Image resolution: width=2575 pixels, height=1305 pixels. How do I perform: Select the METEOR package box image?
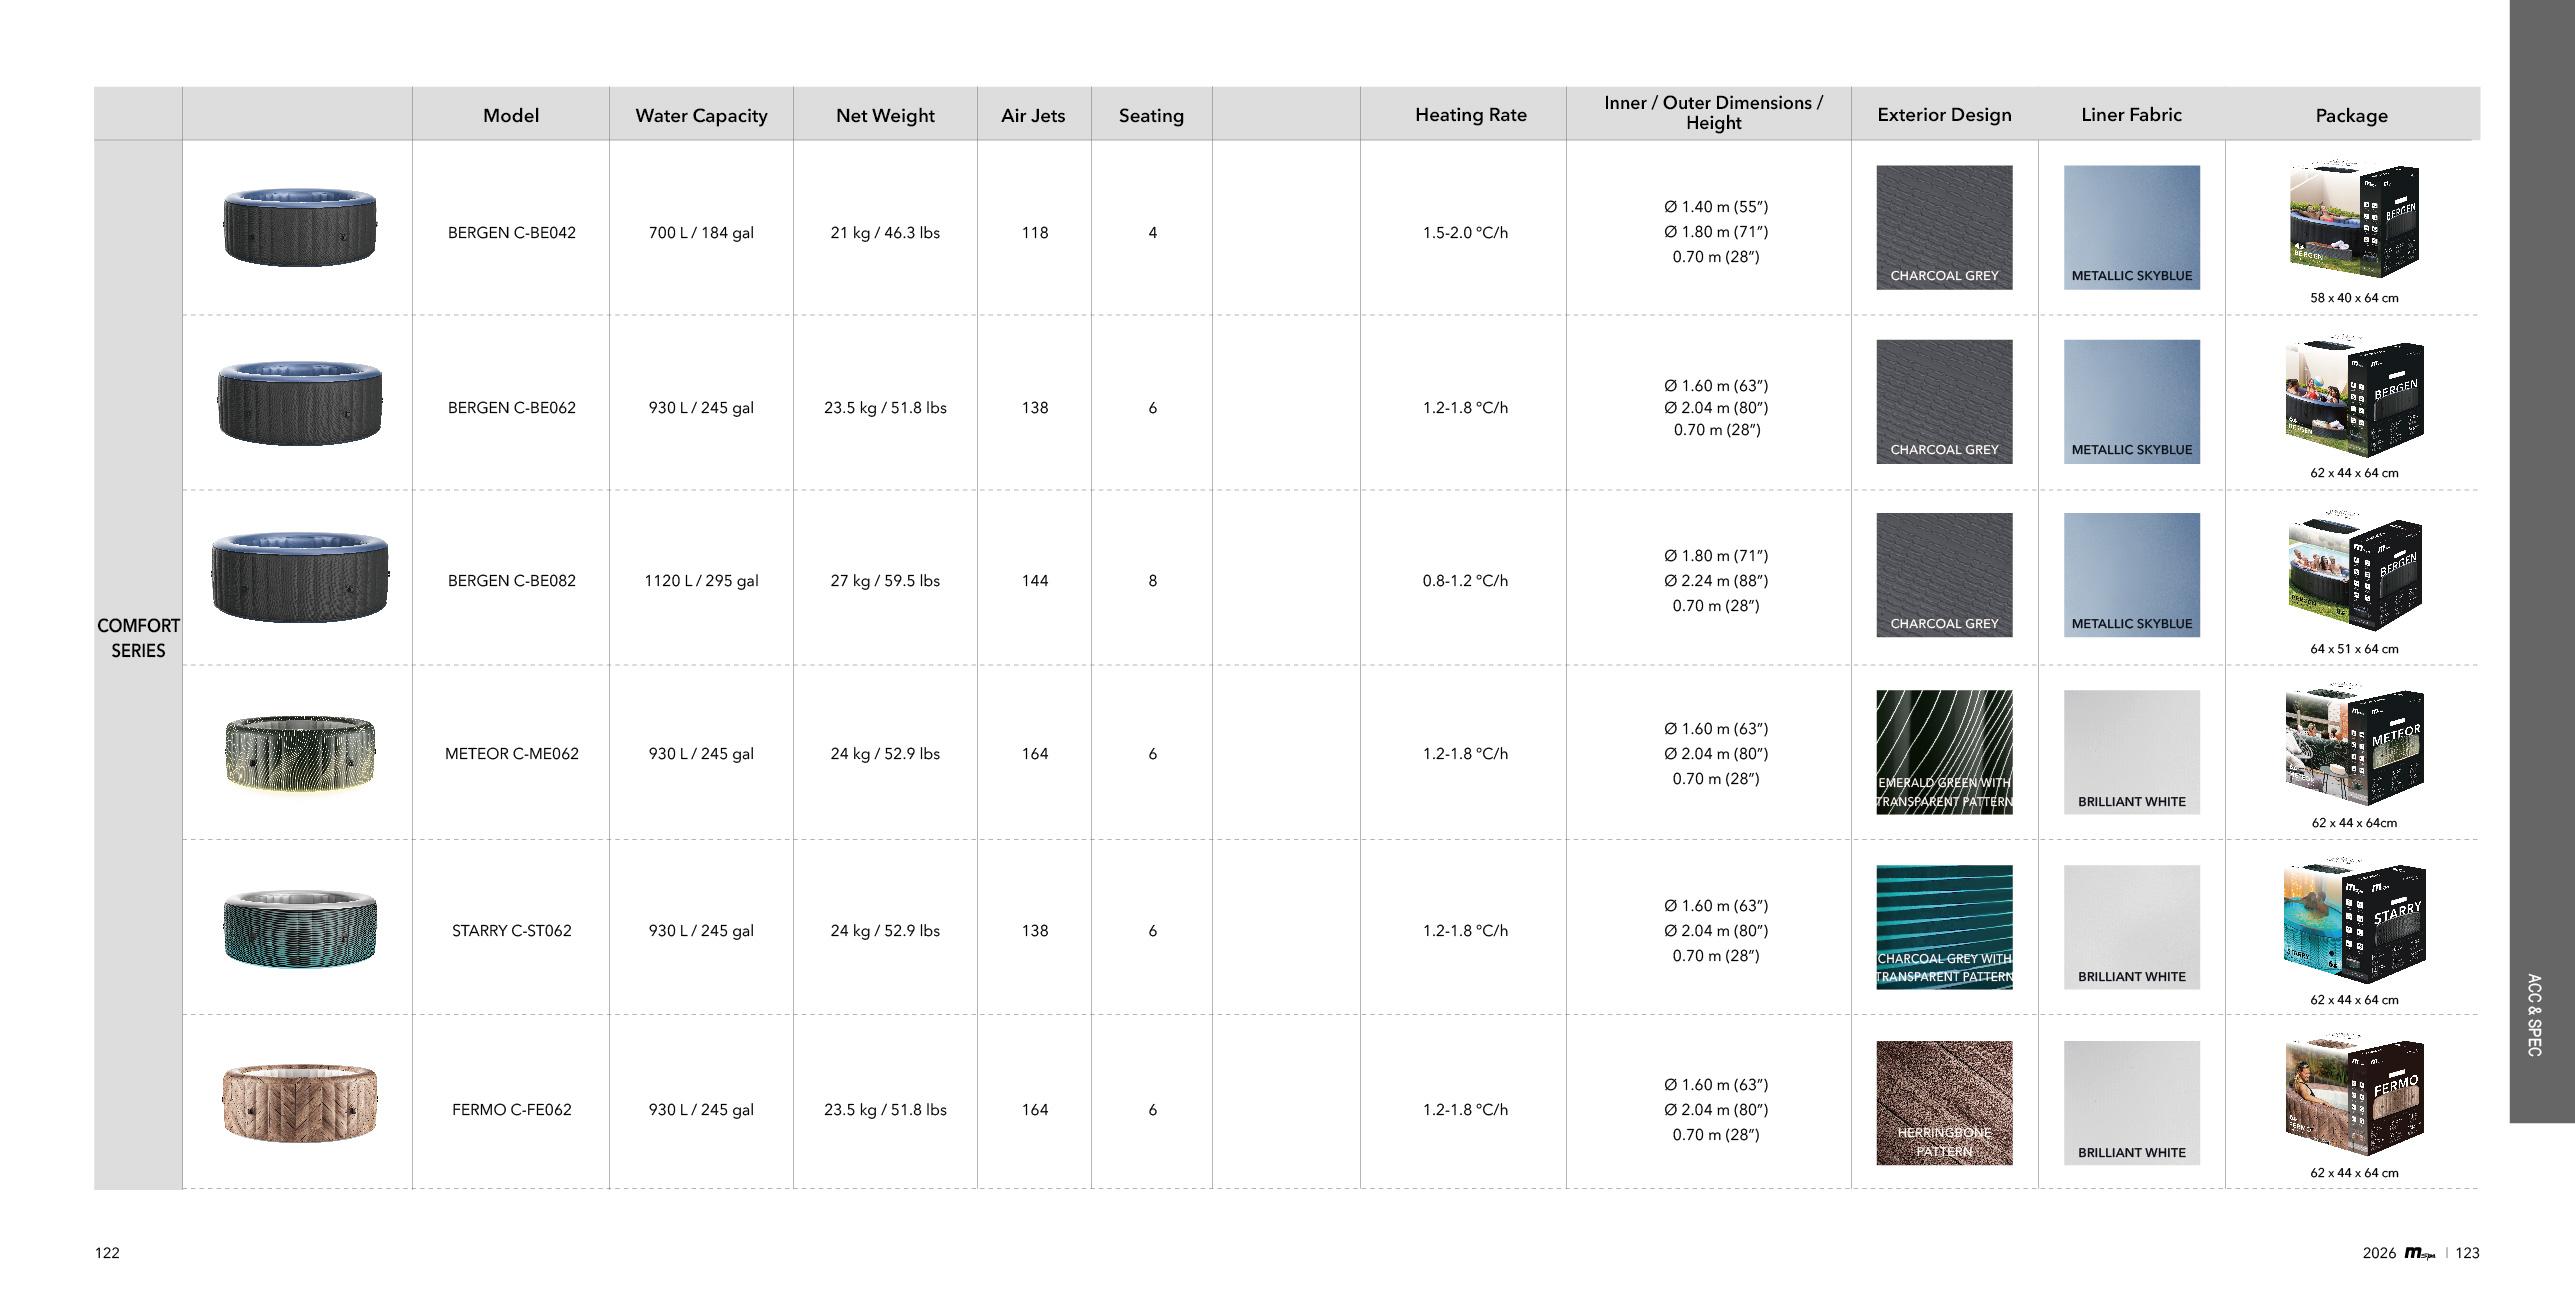[x=2354, y=748]
